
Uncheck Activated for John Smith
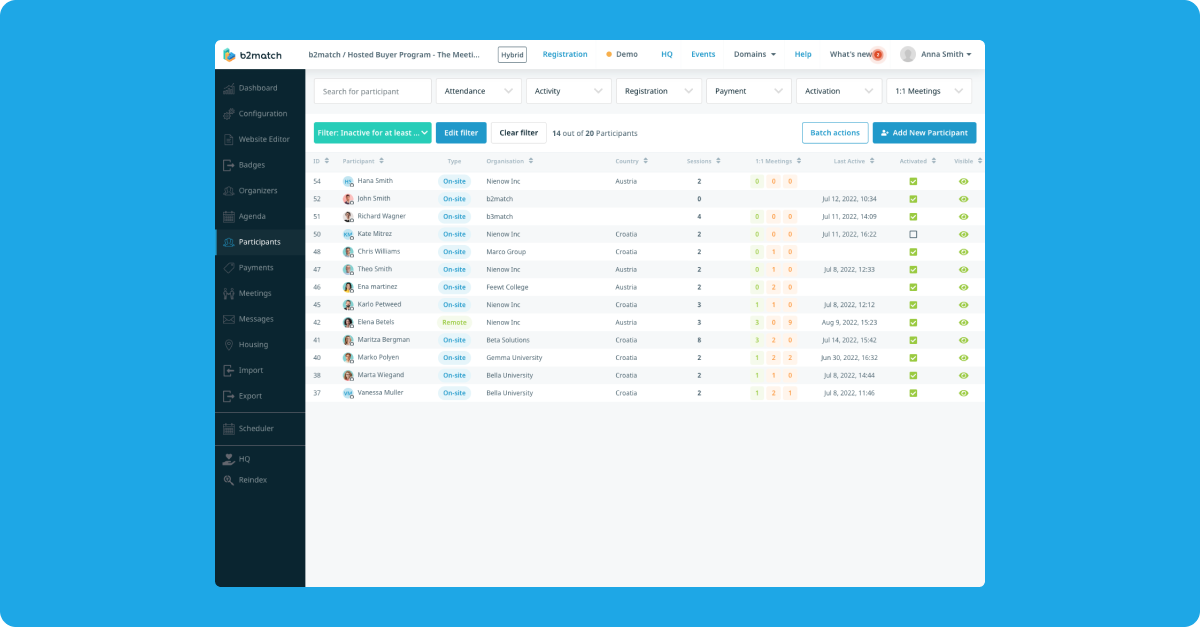(912, 198)
